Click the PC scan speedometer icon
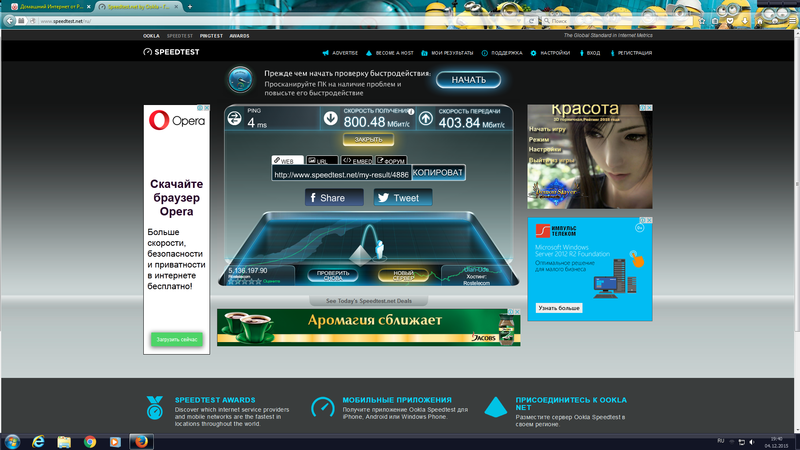This screenshot has width=800, height=450. click(240, 78)
